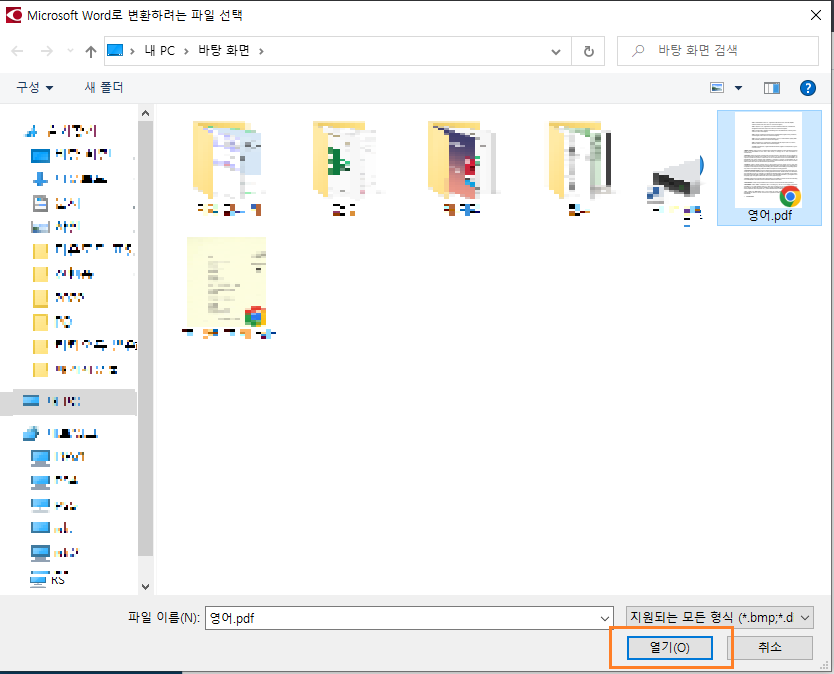Image resolution: width=834 pixels, height=674 pixels.
Task: Toggle the preview pane
Action: pos(772,88)
